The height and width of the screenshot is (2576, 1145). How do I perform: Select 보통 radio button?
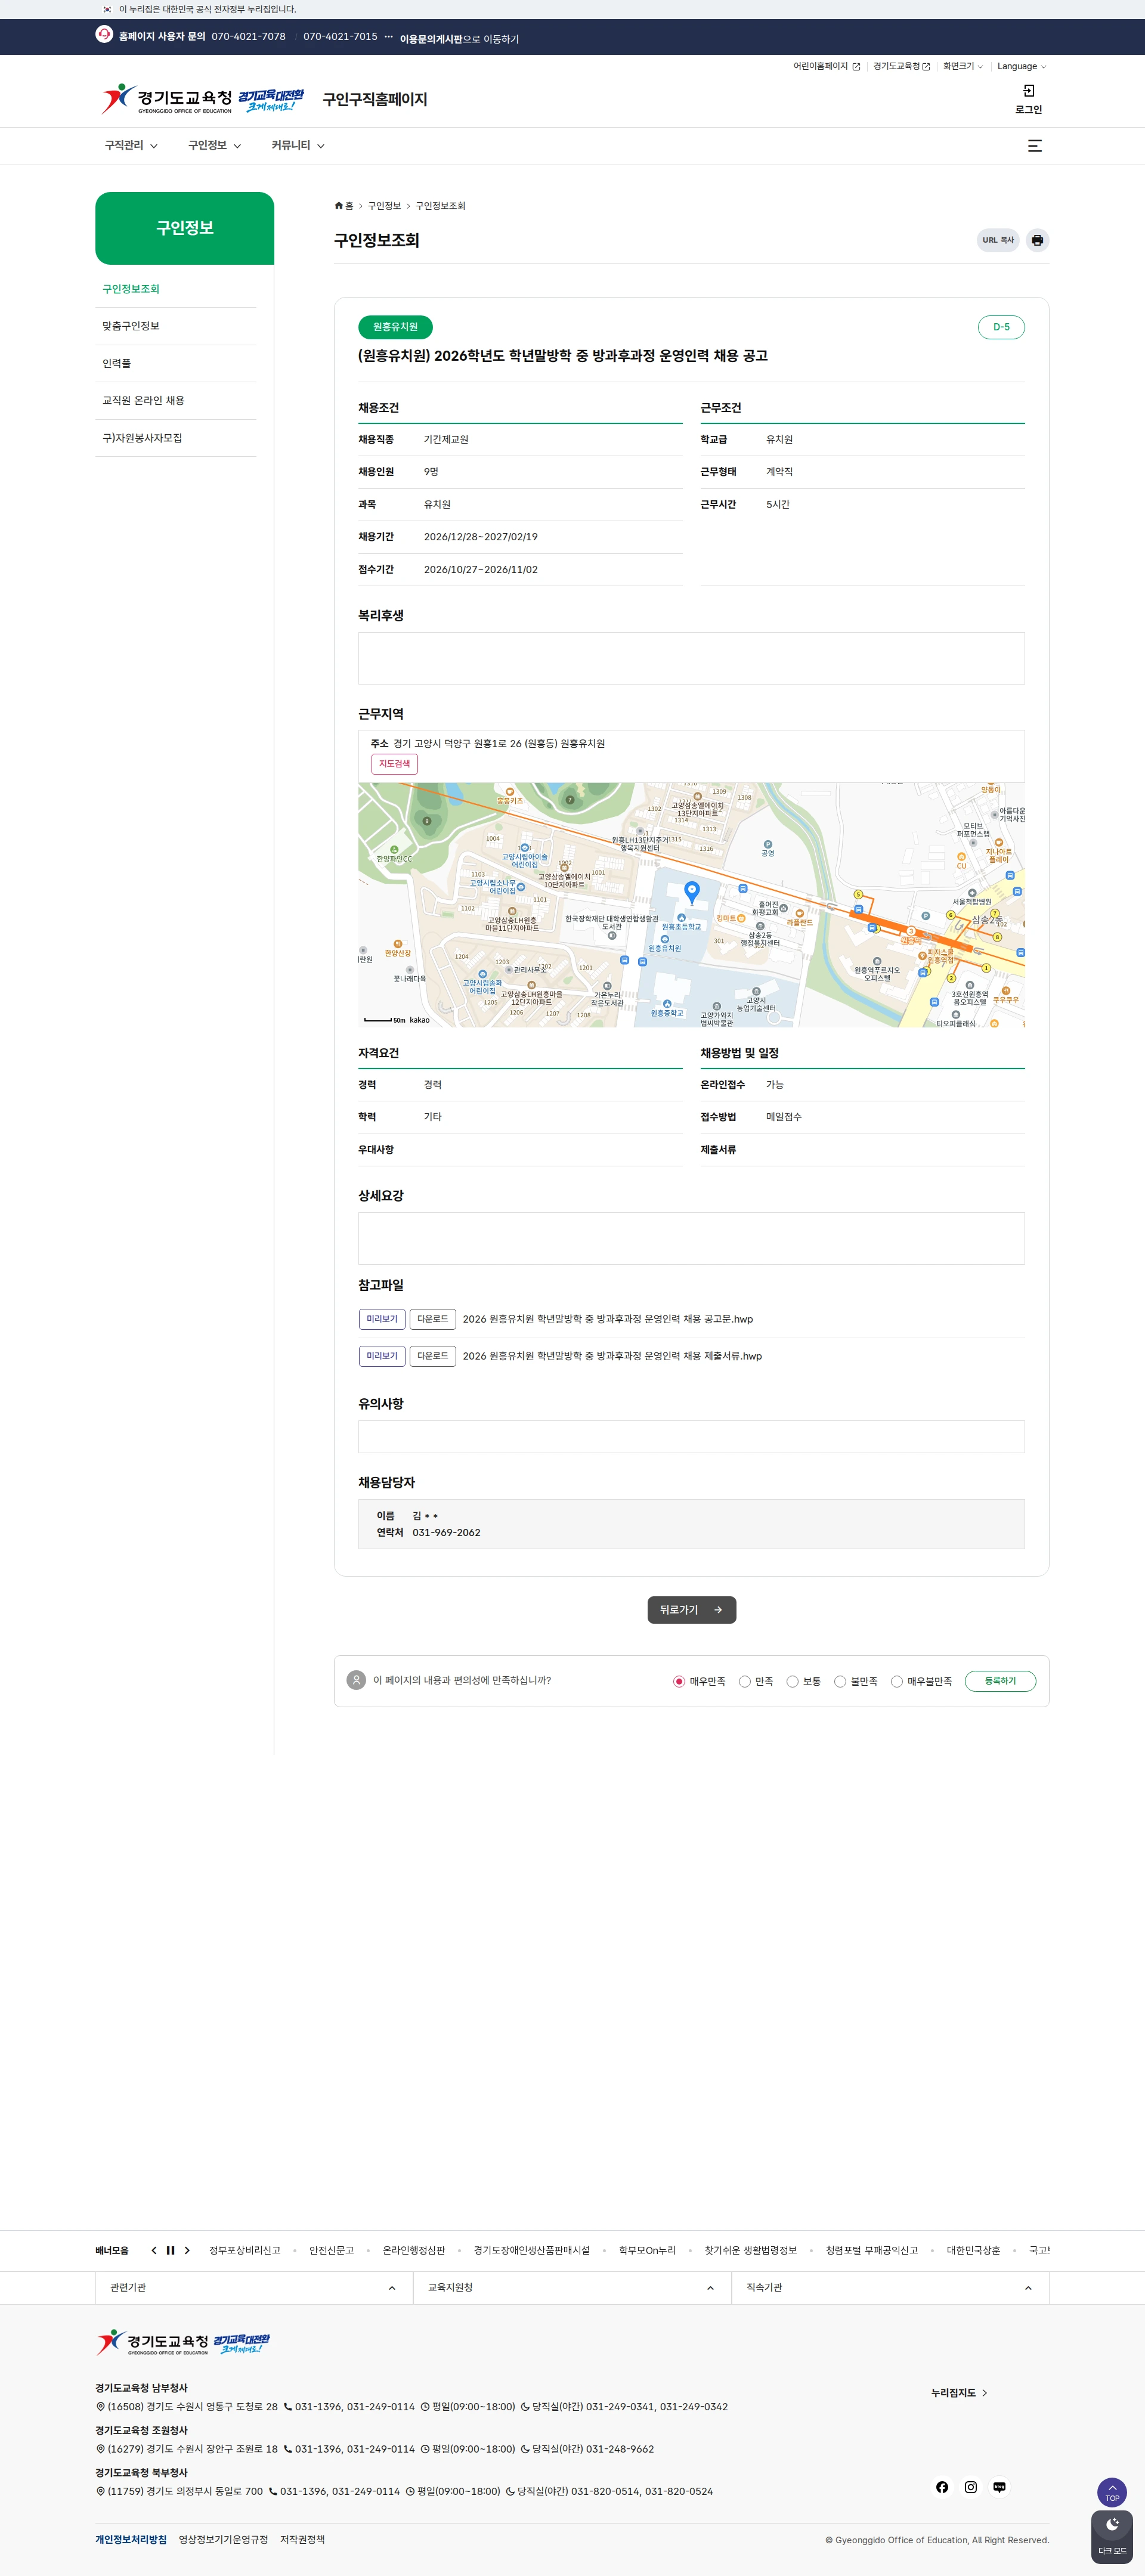pyautogui.click(x=792, y=1681)
